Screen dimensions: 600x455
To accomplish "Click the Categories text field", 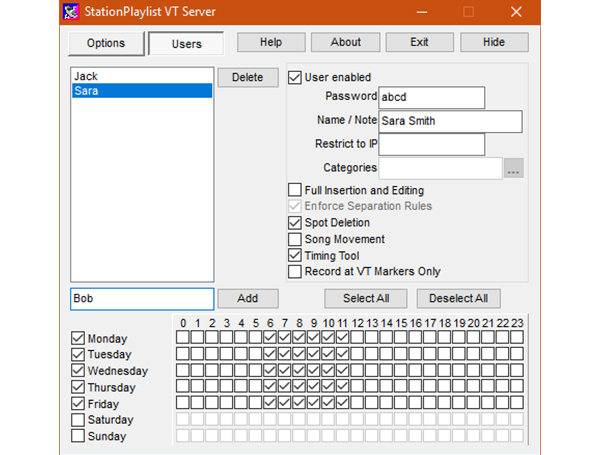I will pos(440,168).
